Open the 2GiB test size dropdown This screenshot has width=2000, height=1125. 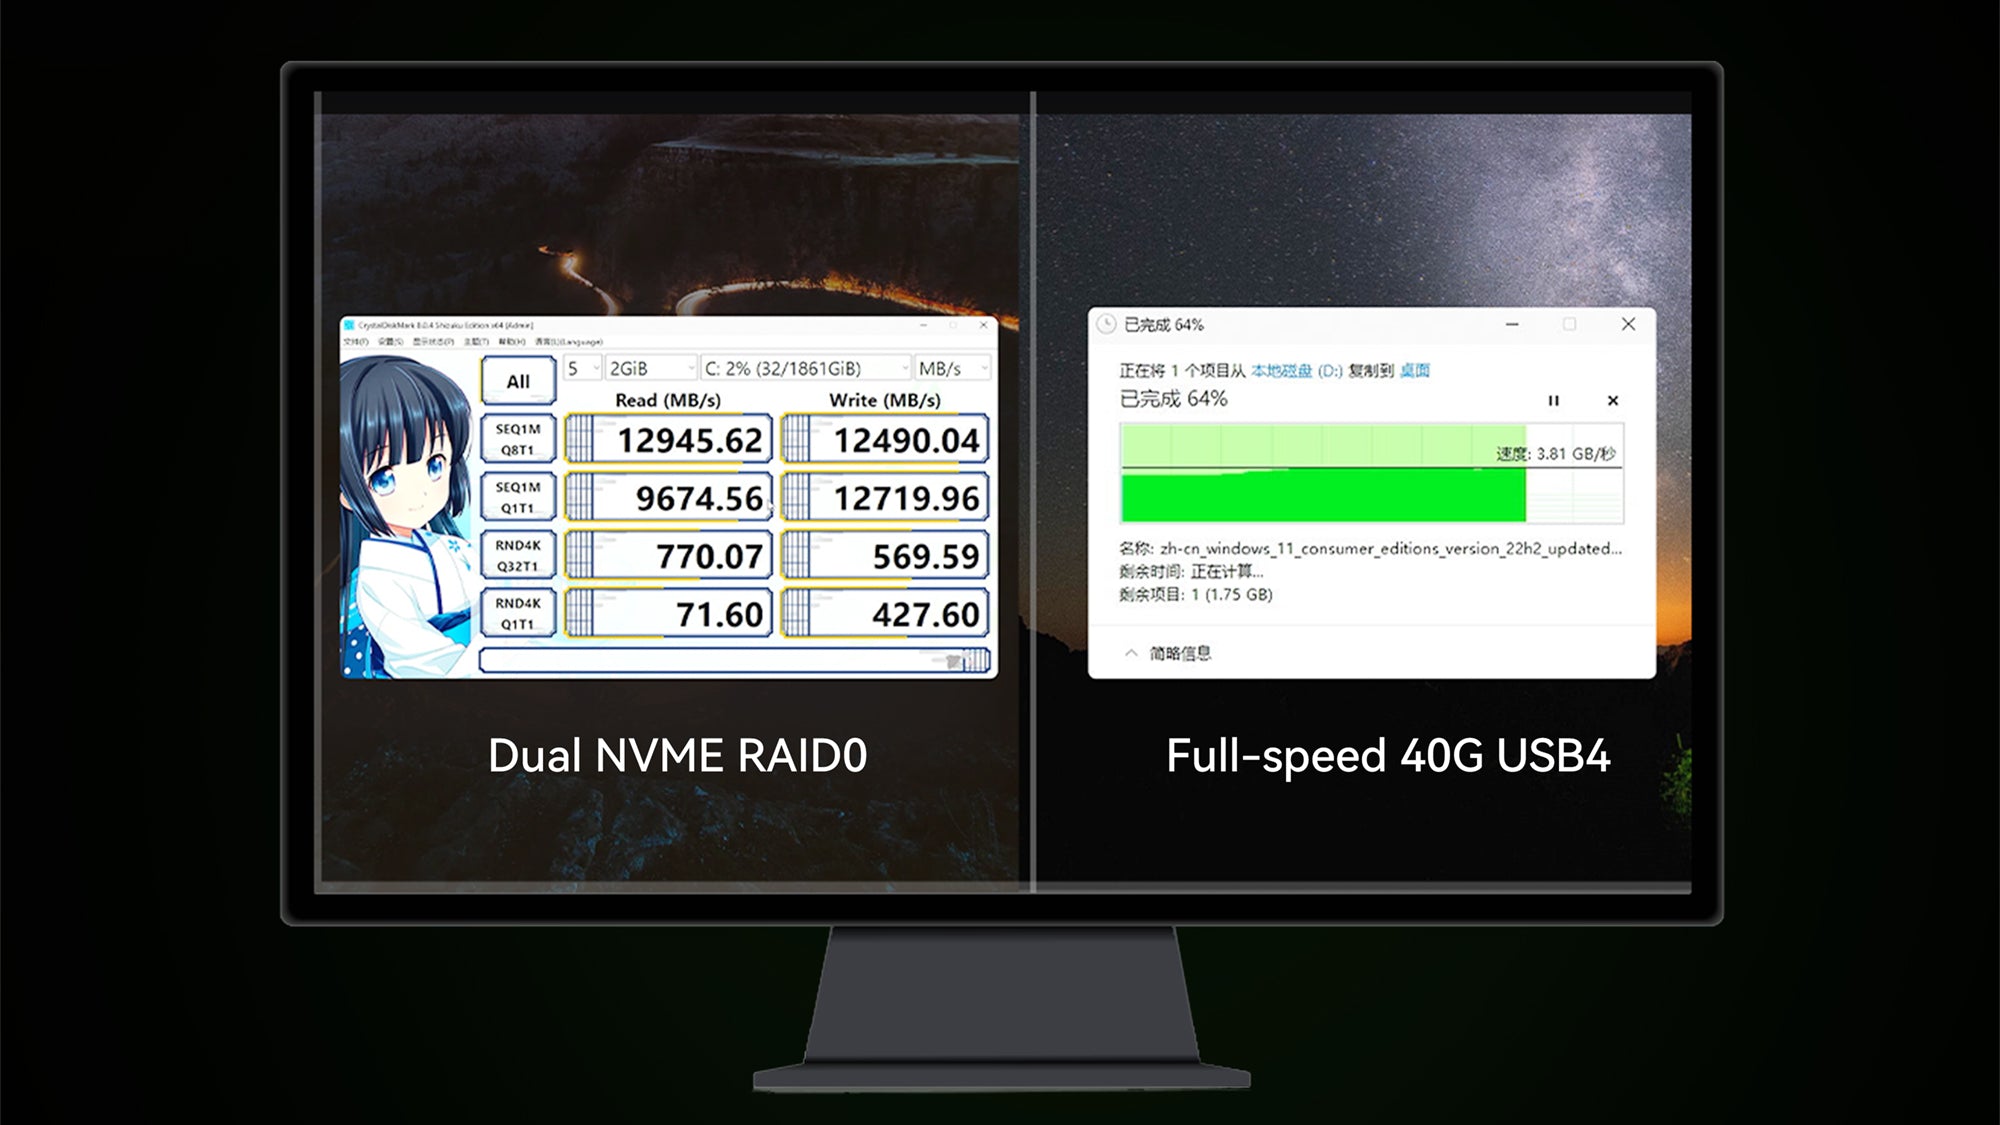pos(650,369)
